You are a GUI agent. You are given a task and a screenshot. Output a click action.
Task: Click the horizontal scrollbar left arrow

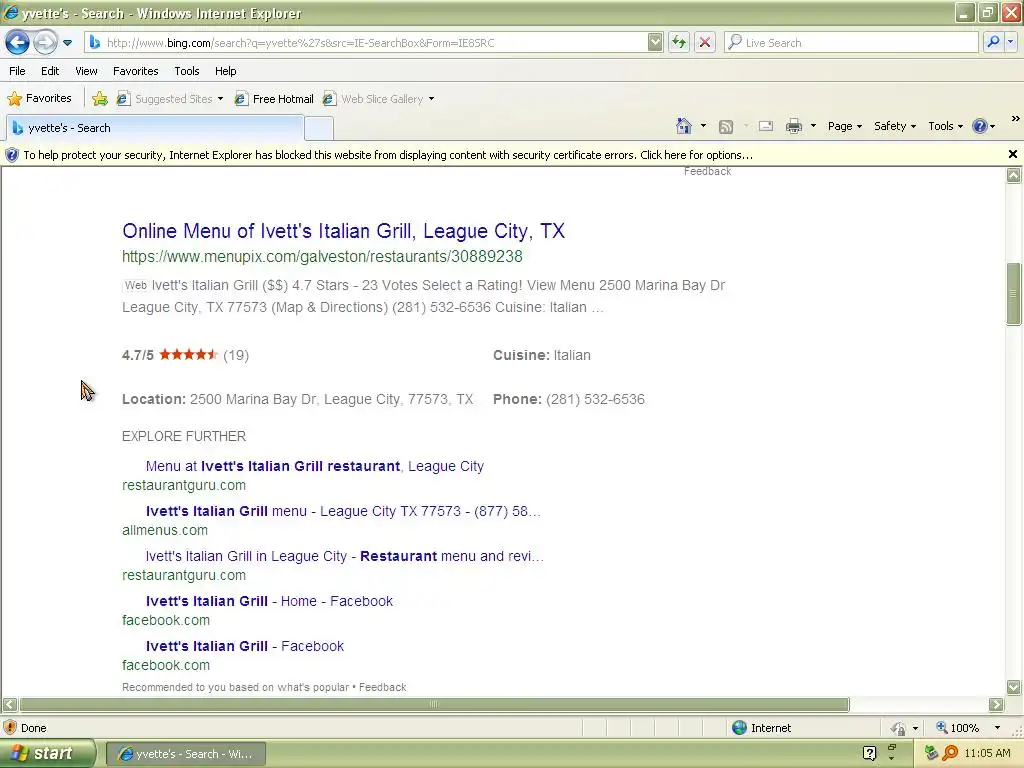coord(10,705)
